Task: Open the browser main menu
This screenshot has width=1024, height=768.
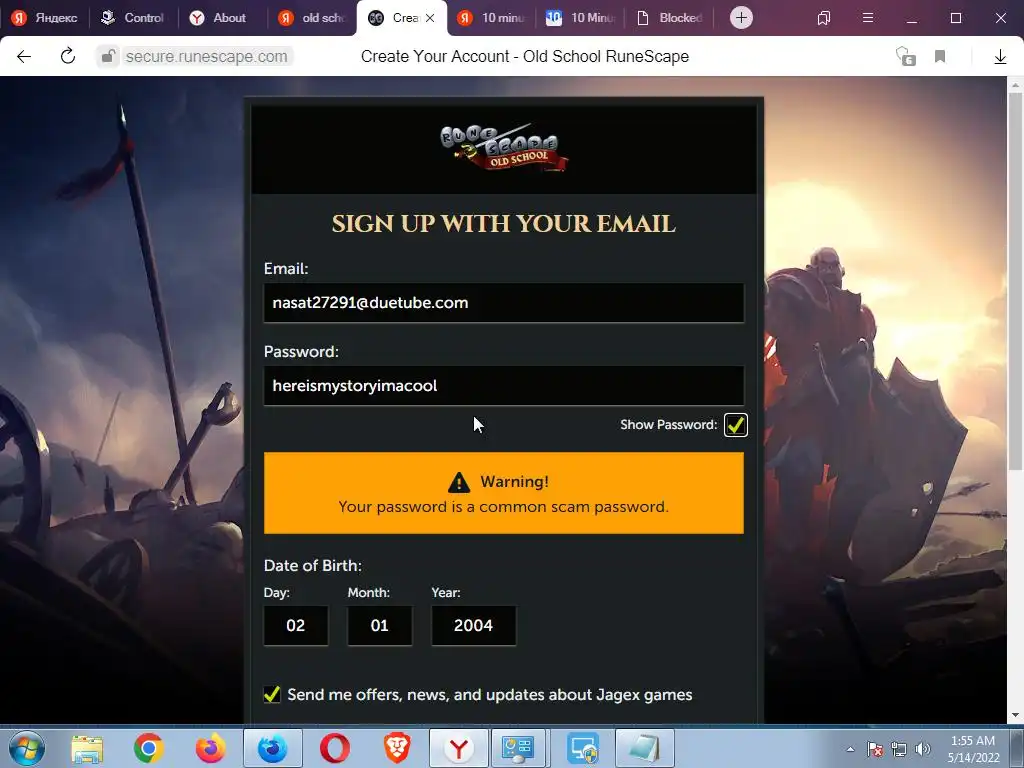Action: 867,18
